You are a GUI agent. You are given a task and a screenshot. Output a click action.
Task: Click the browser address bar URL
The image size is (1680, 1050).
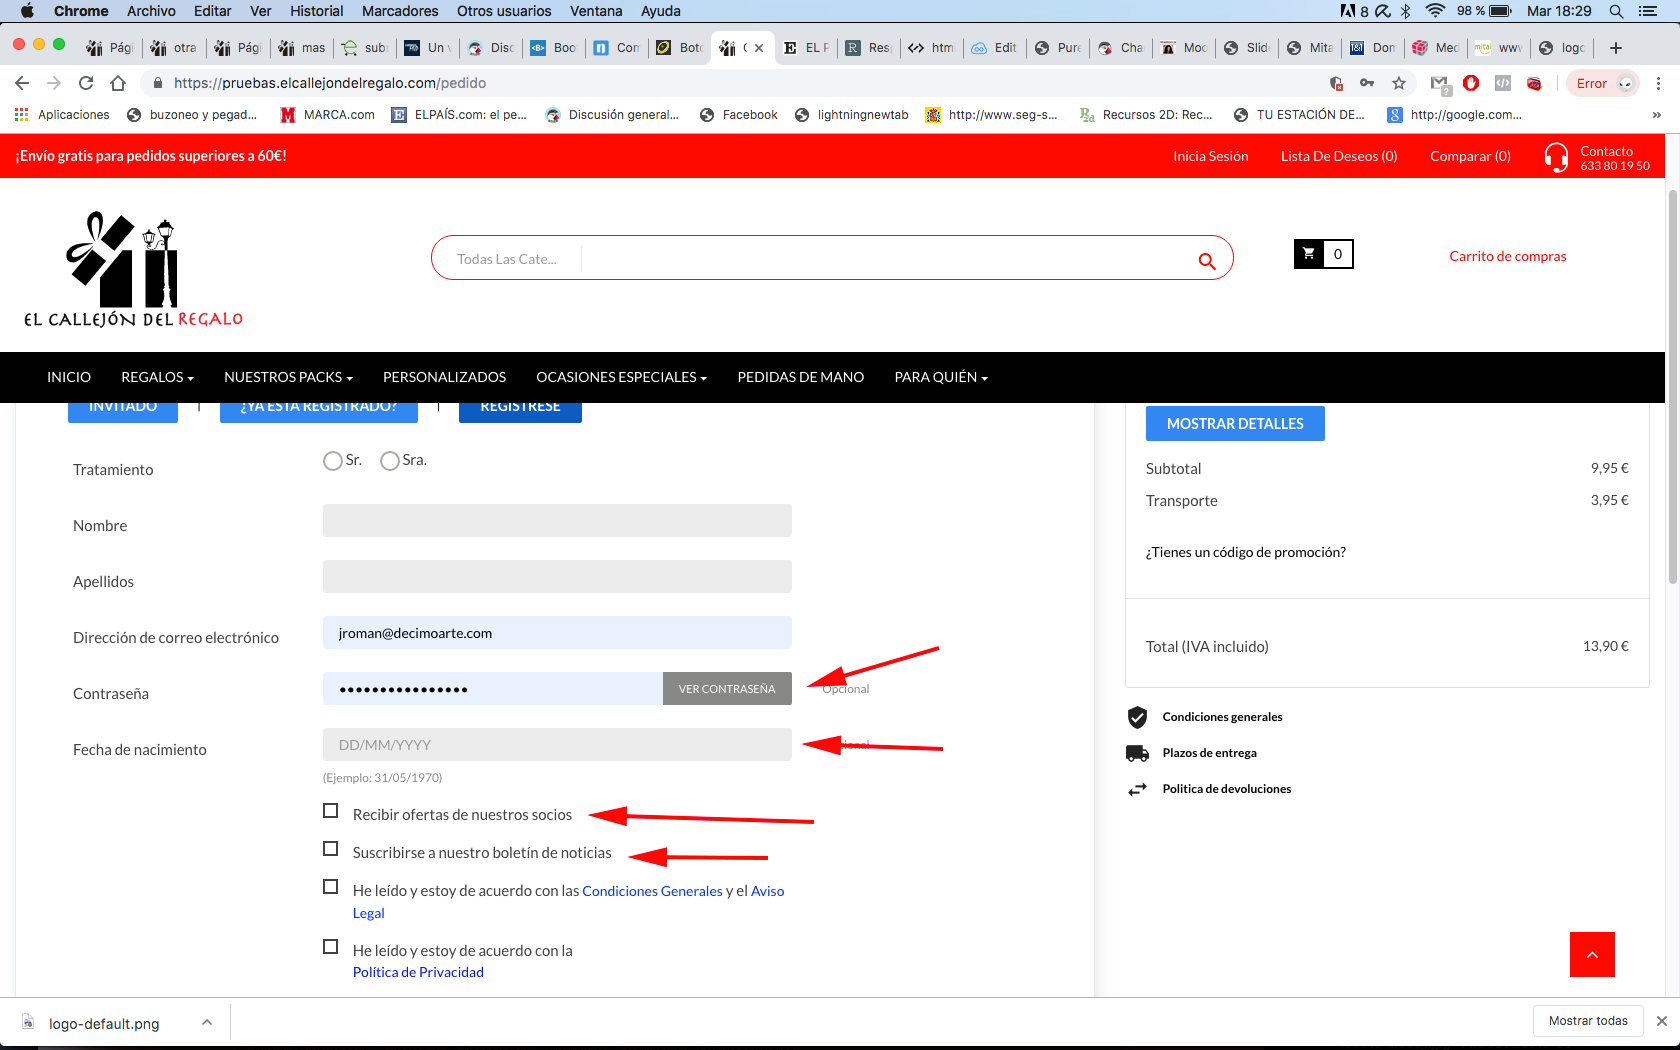330,83
